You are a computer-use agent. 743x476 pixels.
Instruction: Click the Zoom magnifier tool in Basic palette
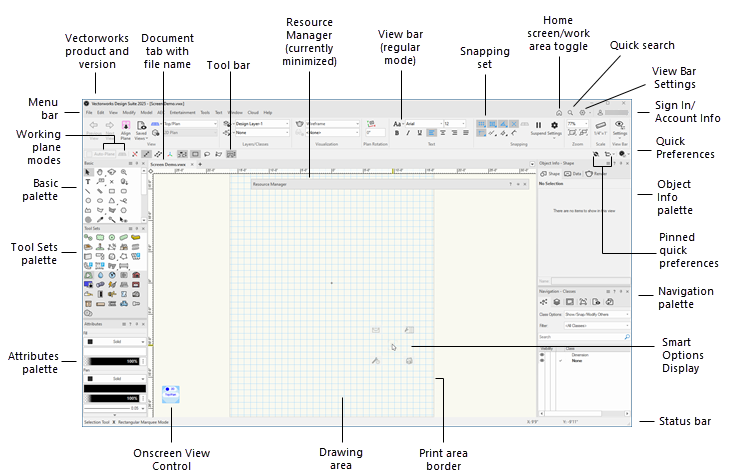tap(123, 172)
